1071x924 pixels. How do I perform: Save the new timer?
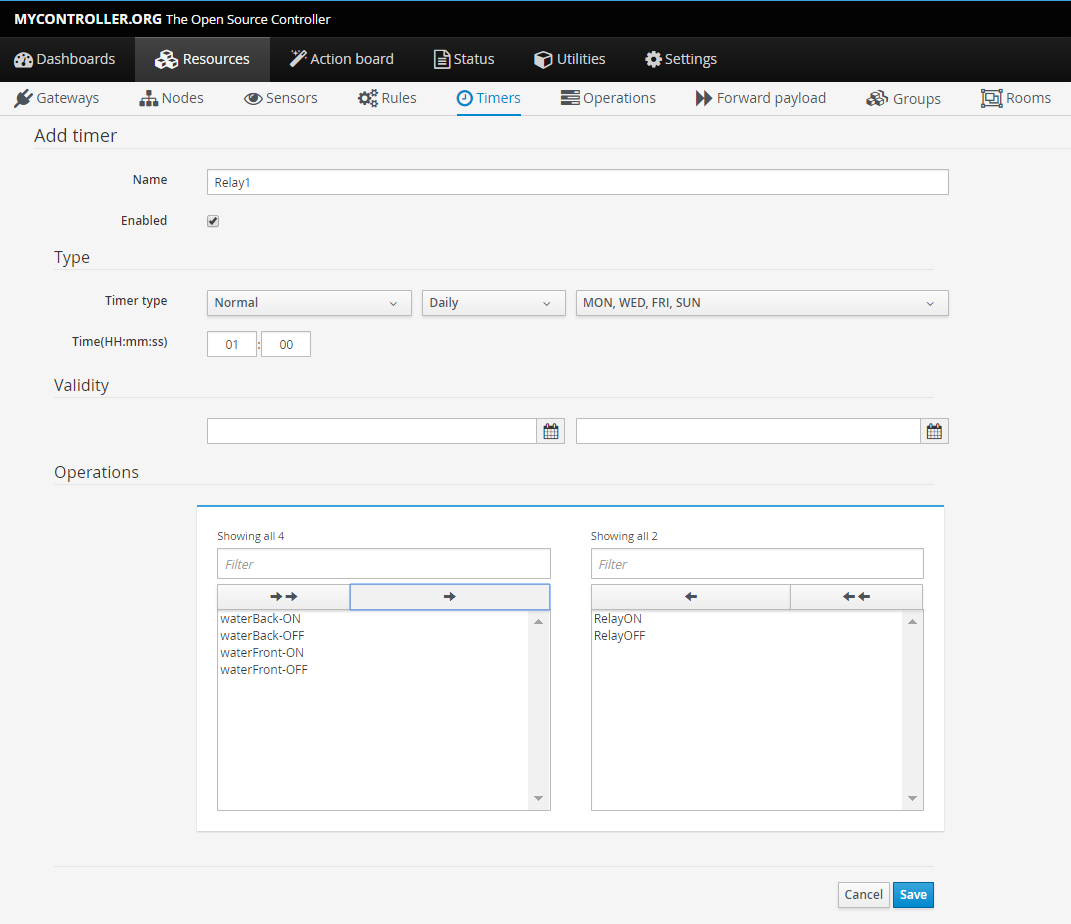click(x=912, y=895)
